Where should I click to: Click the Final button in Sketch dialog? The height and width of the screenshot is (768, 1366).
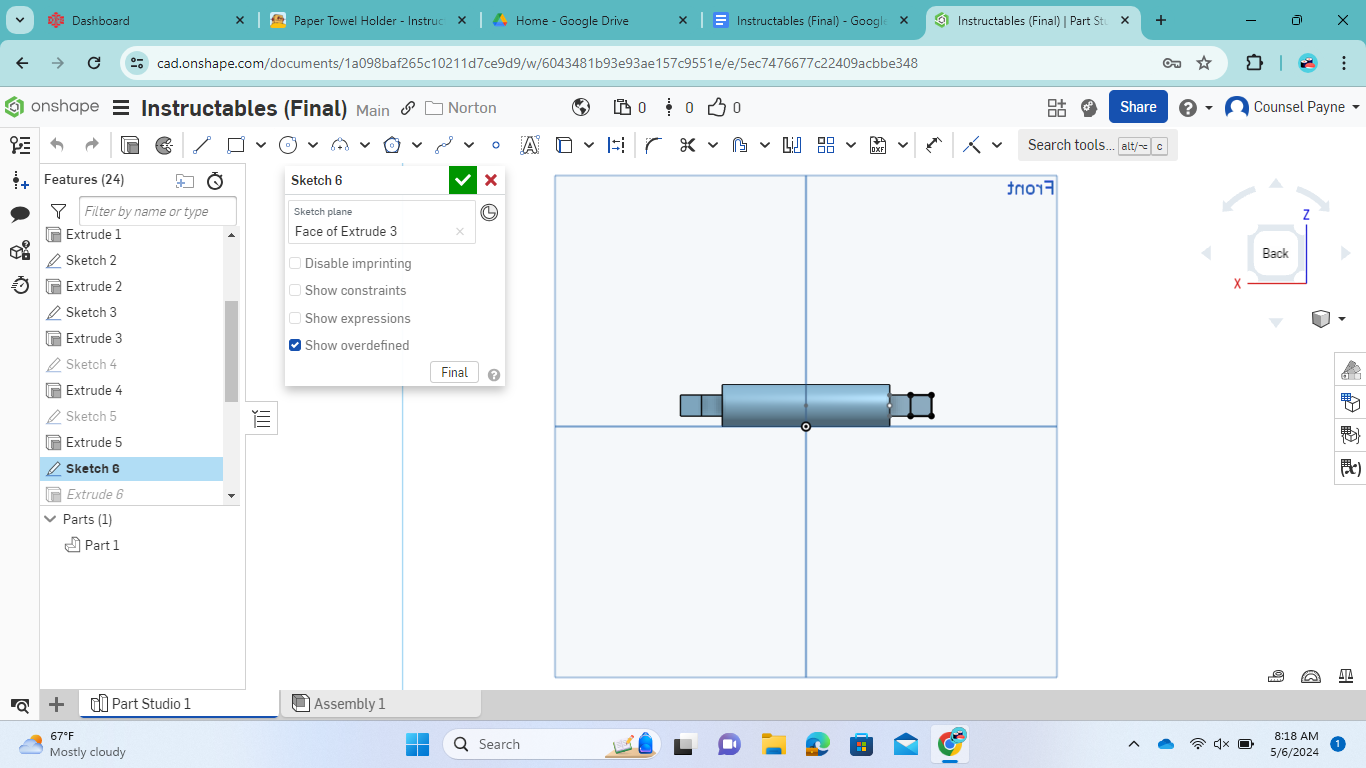coord(454,372)
